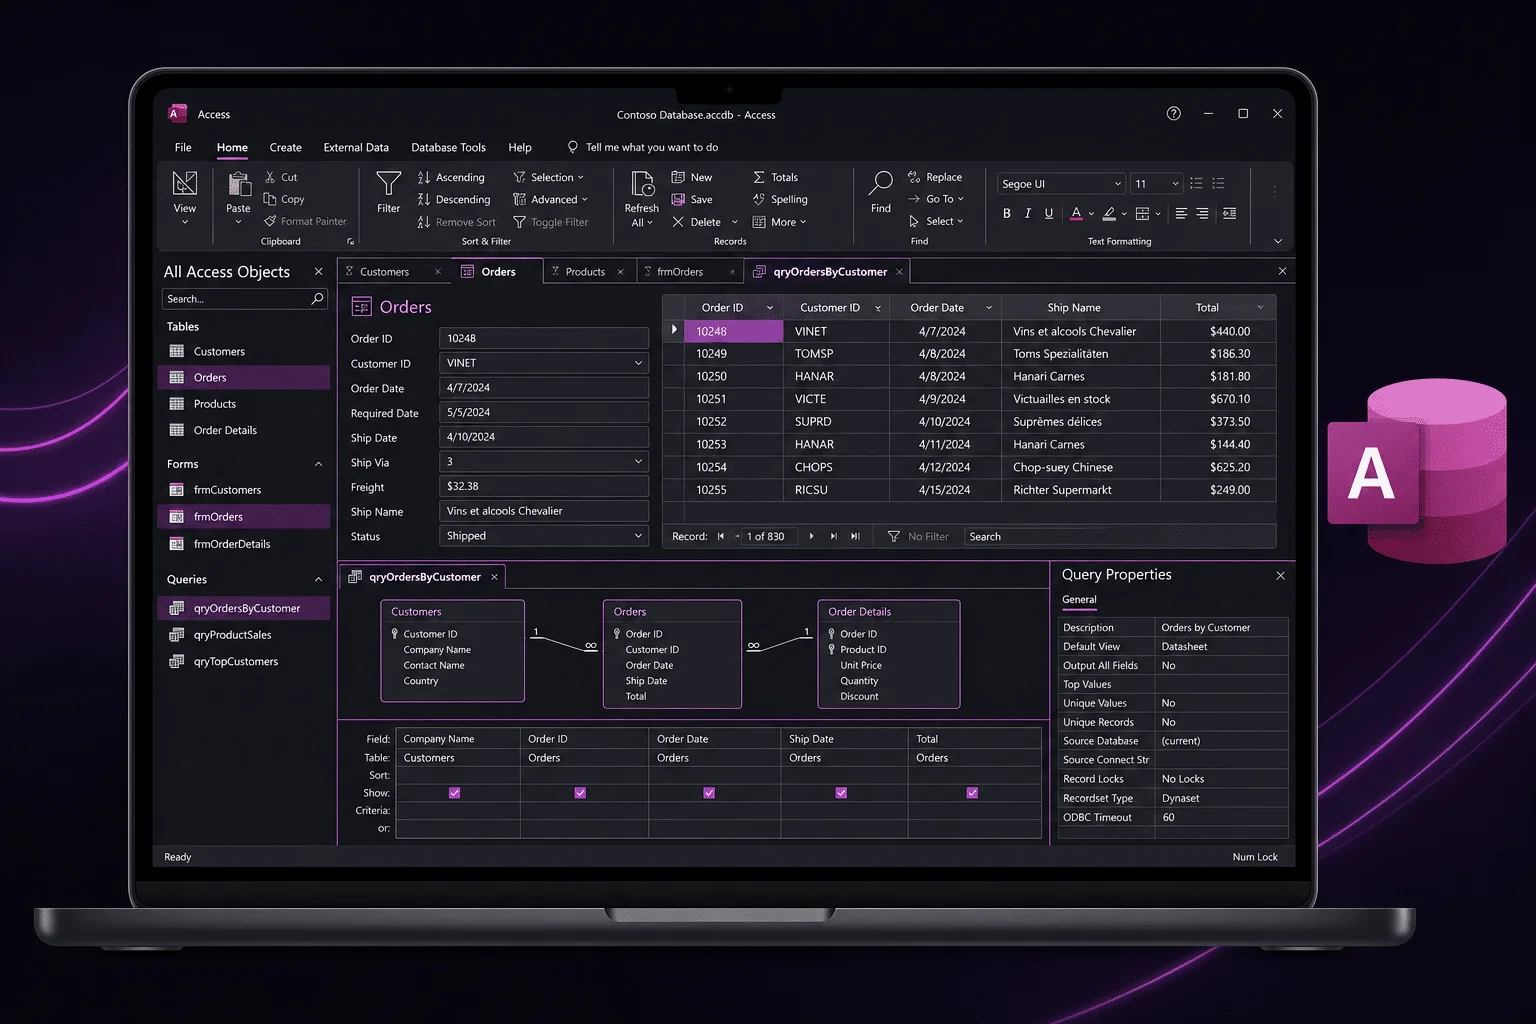Click the Gridlines icon in Text Formatting
Viewport: 1536px width, 1024px height.
click(1142, 213)
